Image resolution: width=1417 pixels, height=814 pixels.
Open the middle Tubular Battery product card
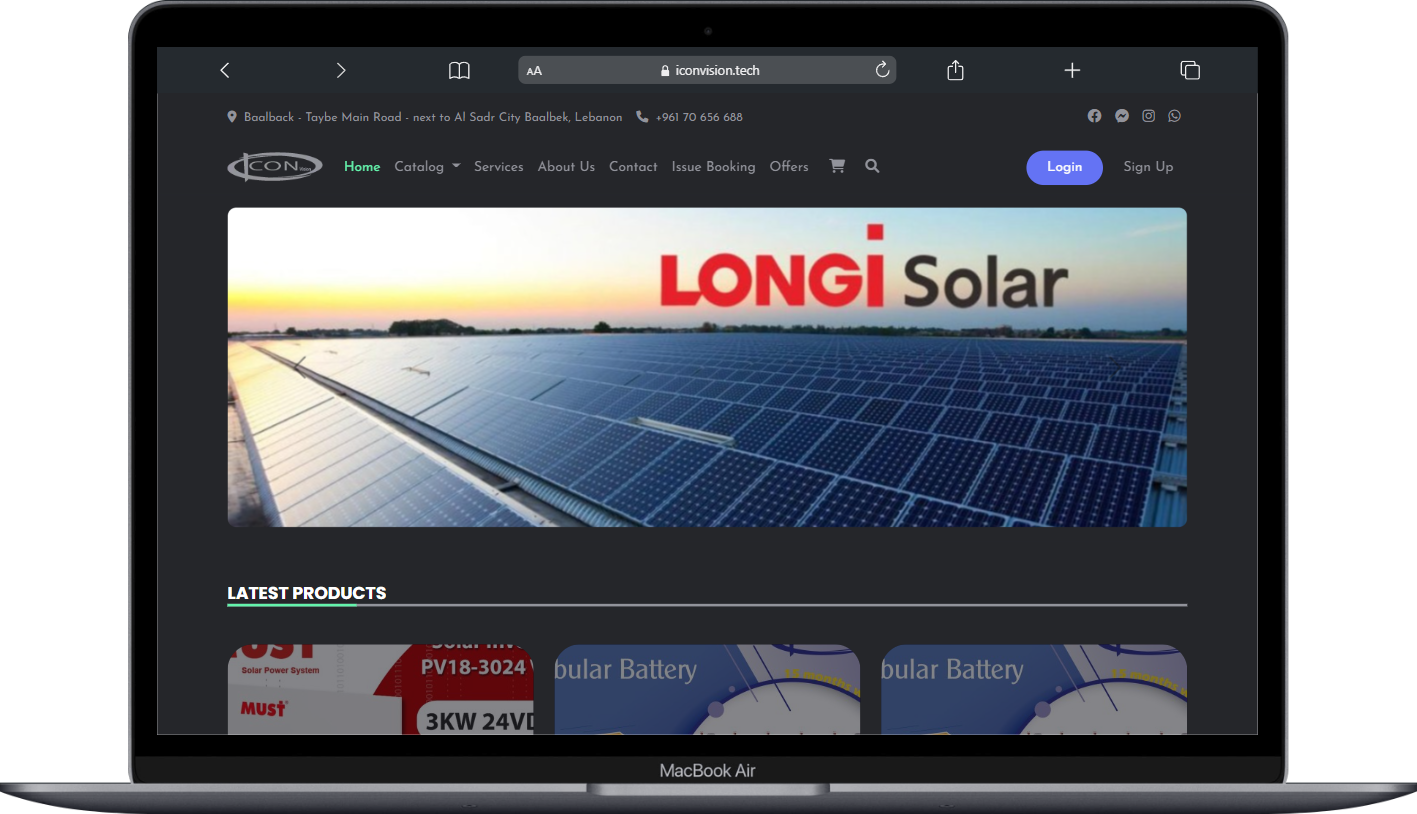point(707,689)
